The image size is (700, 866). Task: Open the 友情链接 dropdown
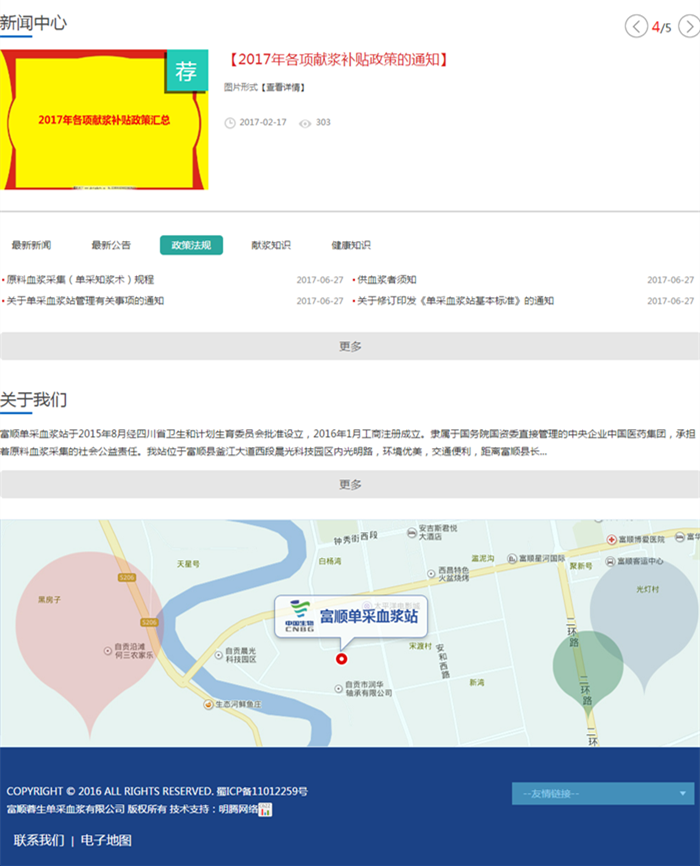pos(602,794)
